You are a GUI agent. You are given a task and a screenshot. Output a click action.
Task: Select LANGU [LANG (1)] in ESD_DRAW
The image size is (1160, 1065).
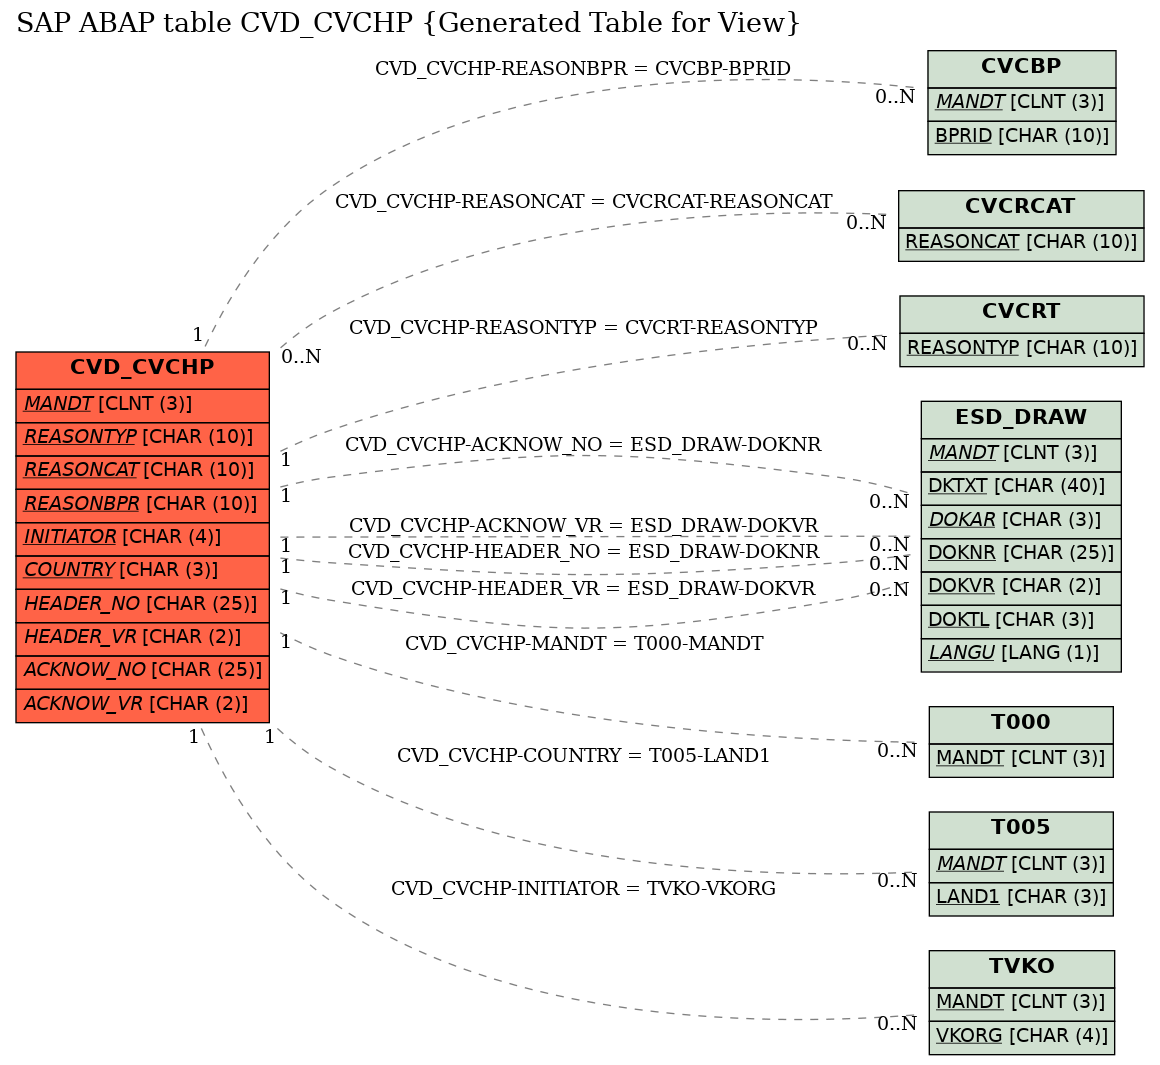(x=1021, y=654)
